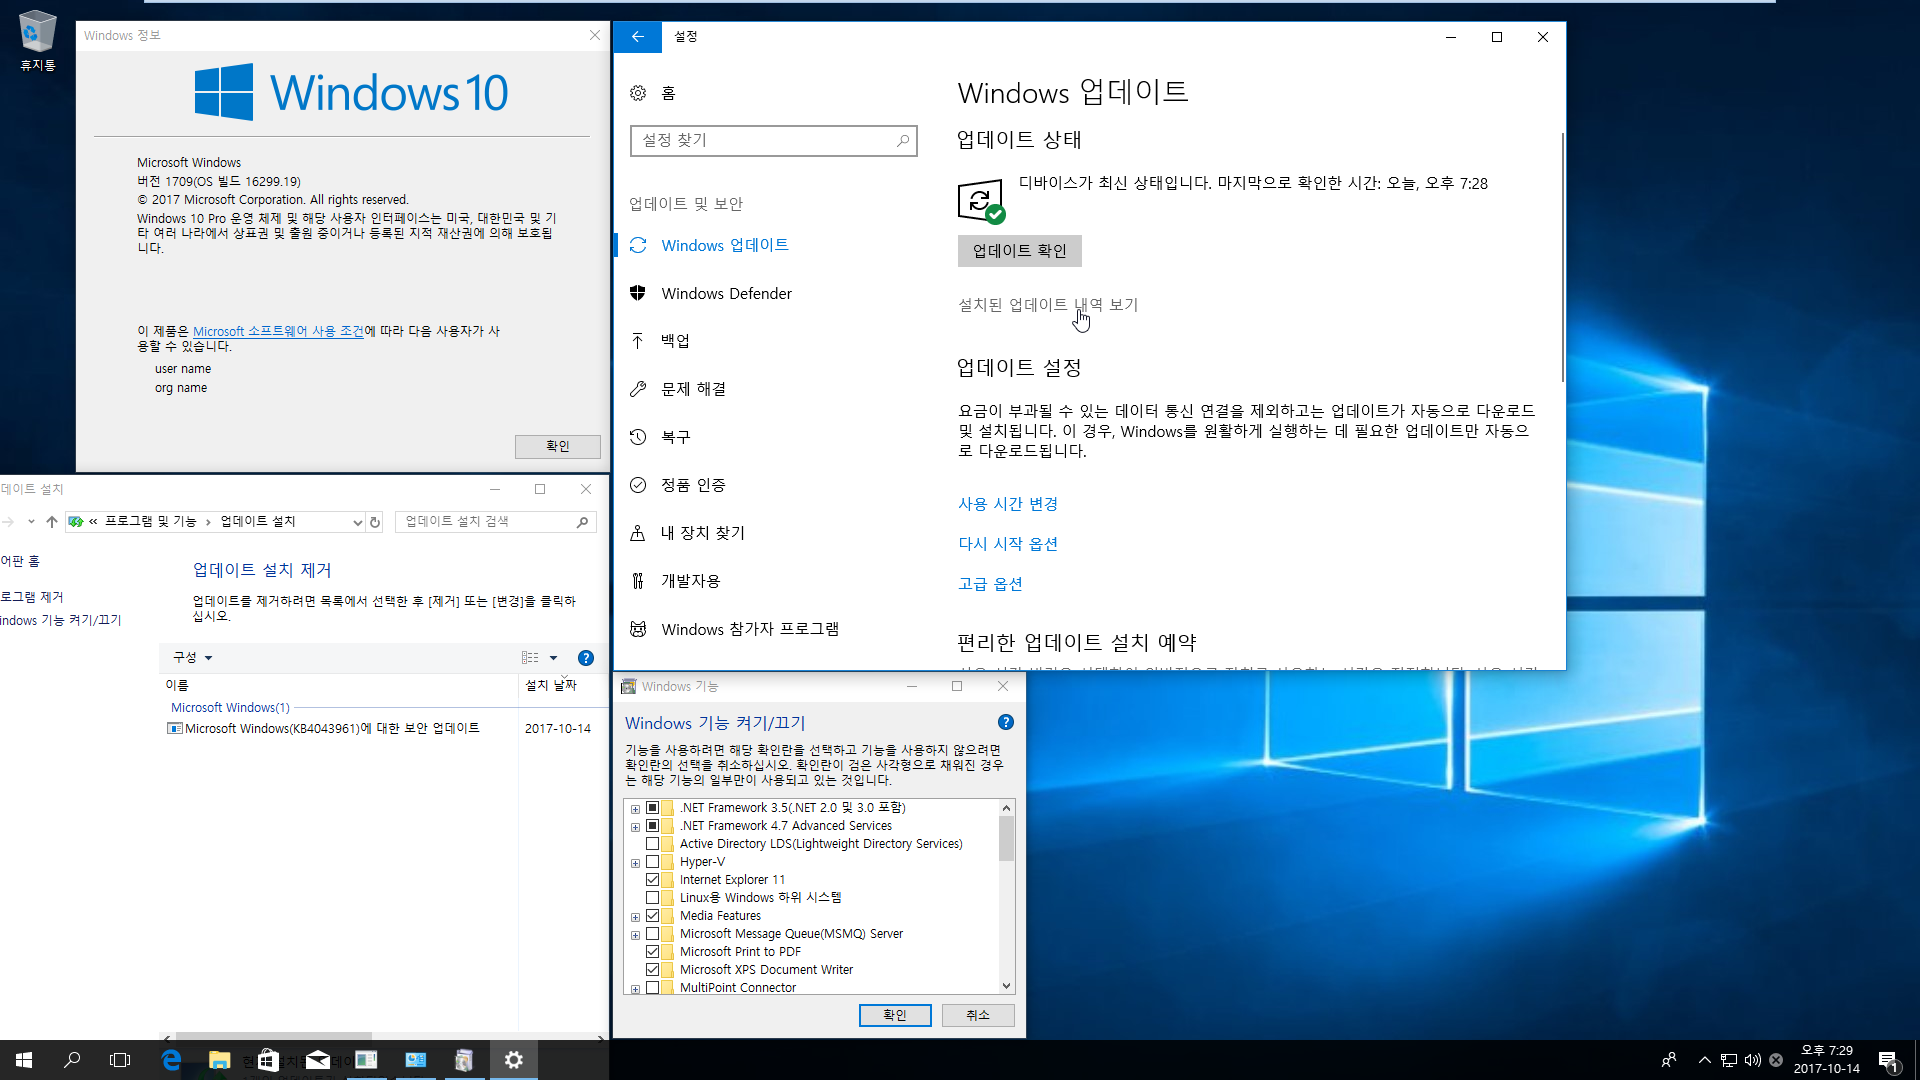Open the Start menu
The width and height of the screenshot is (1920, 1080).
pyautogui.click(x=24, y=1060)
